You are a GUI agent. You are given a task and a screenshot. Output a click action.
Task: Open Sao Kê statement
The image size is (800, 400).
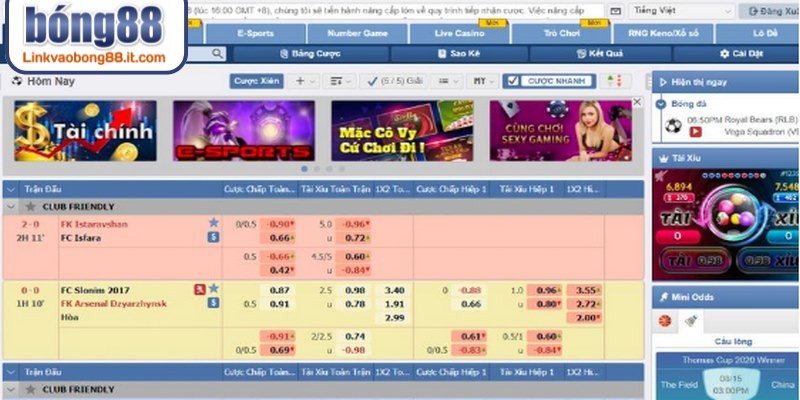click(459, 54)
